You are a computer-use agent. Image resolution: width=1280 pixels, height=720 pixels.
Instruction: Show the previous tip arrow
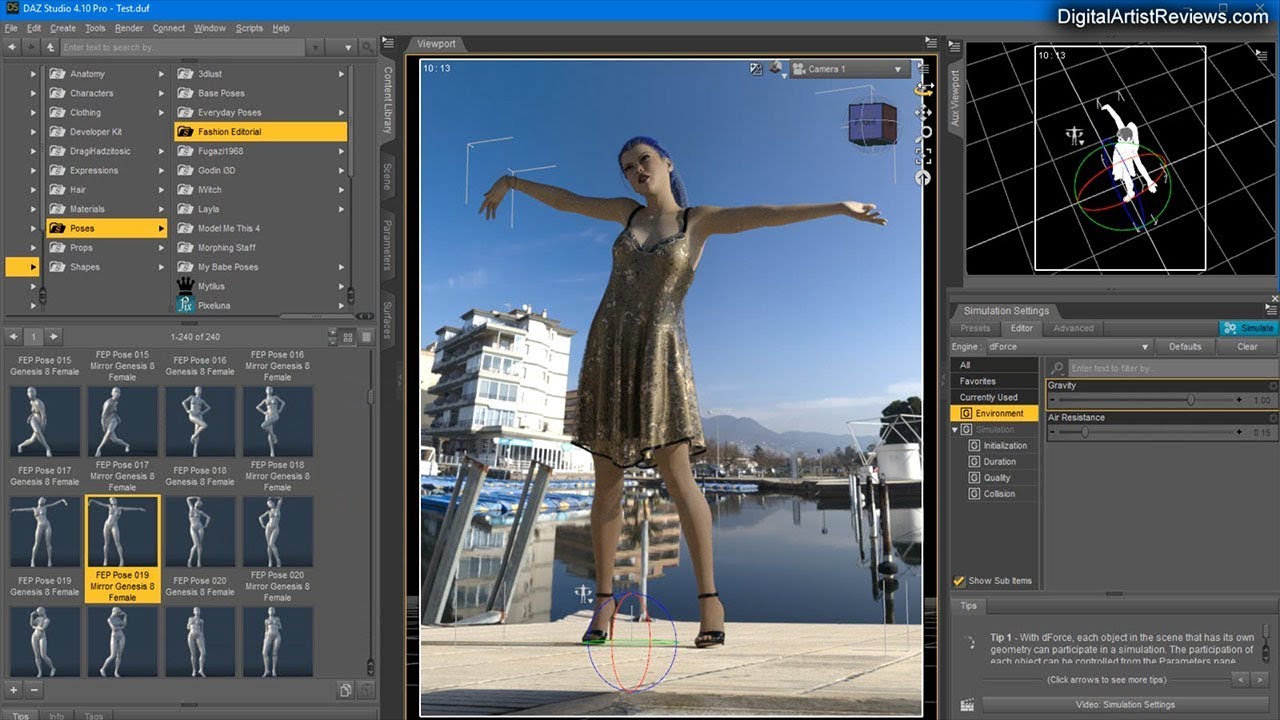coord(1240,680)
